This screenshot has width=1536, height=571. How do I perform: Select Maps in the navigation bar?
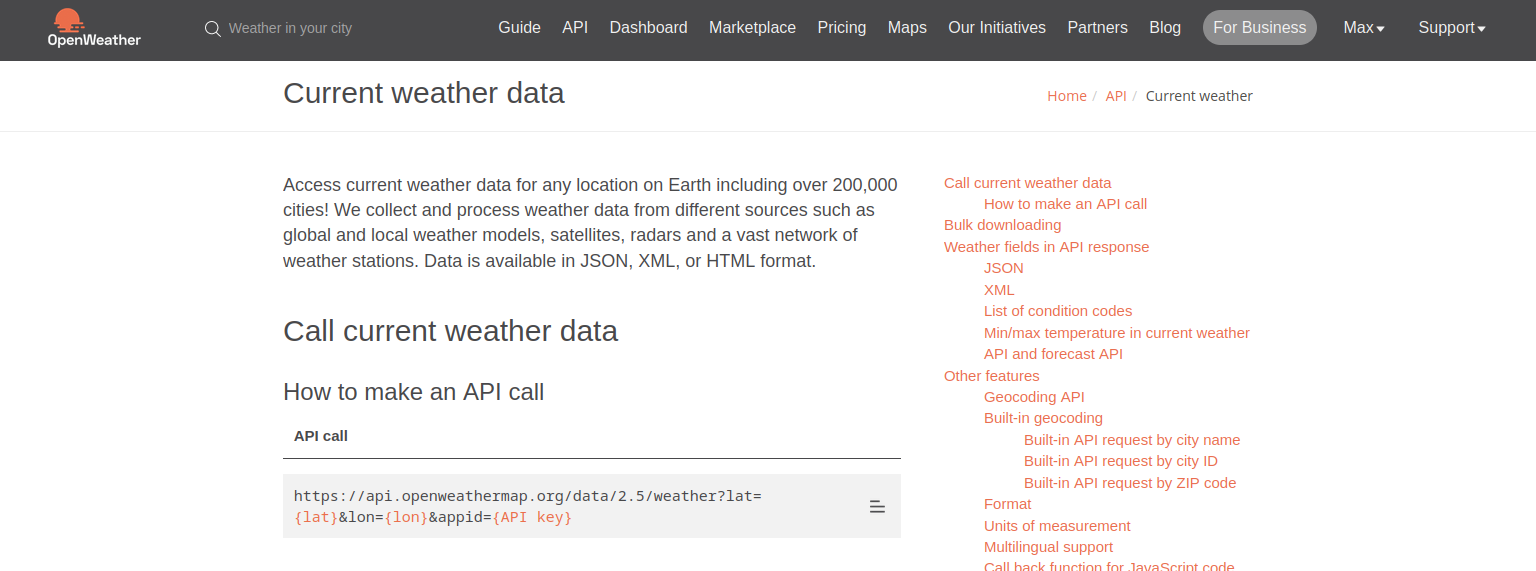[907, 28]
